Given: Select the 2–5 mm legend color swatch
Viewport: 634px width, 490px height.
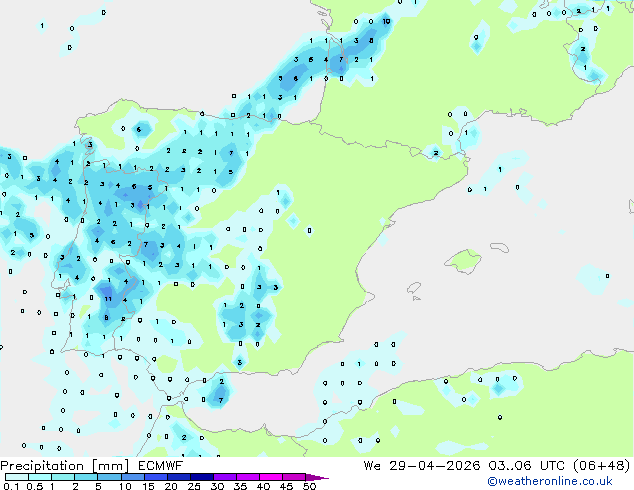Looking at the screenshot, I should [86, 477].
